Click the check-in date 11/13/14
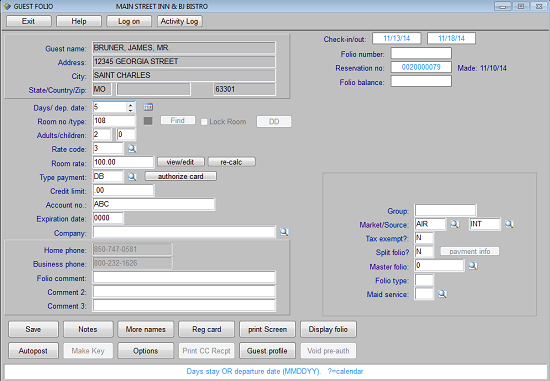Viewport: 550px width, 381px height. [397, 38]
